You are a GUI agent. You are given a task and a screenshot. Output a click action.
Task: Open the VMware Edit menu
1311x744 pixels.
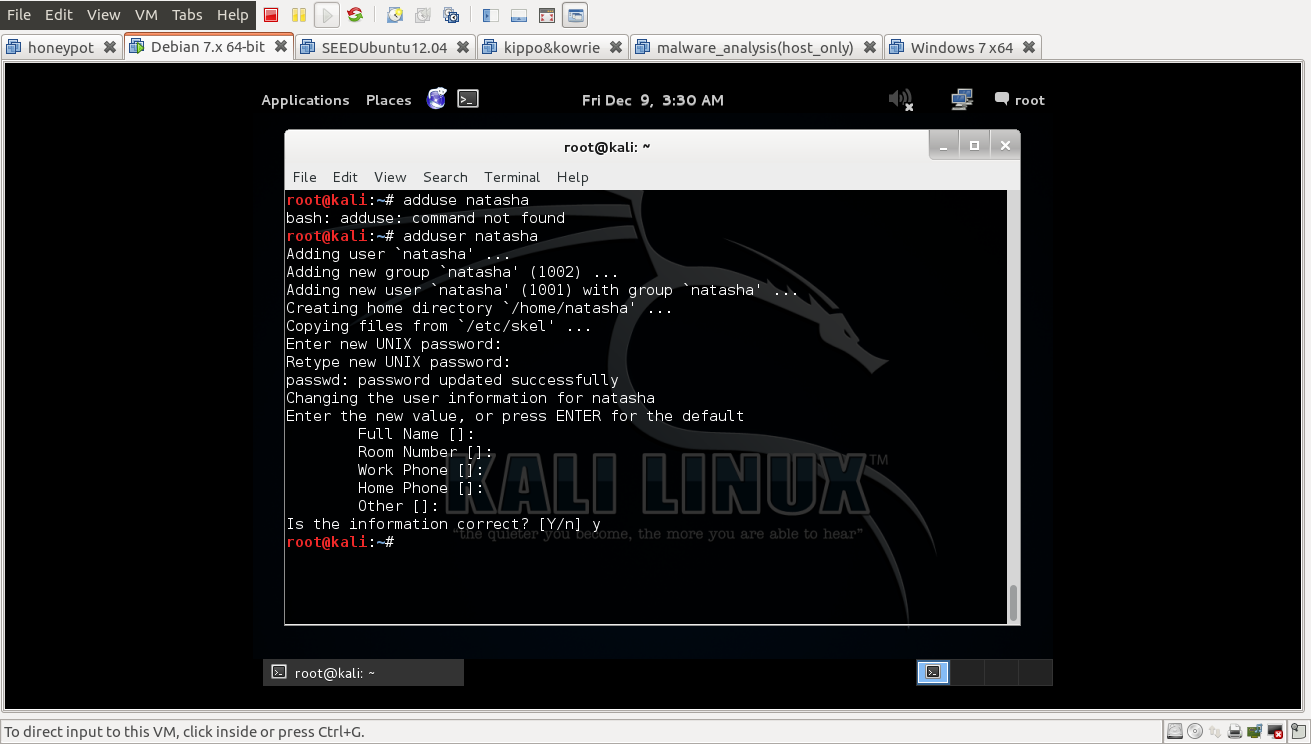pyautogui.click(x=59, y=15)
